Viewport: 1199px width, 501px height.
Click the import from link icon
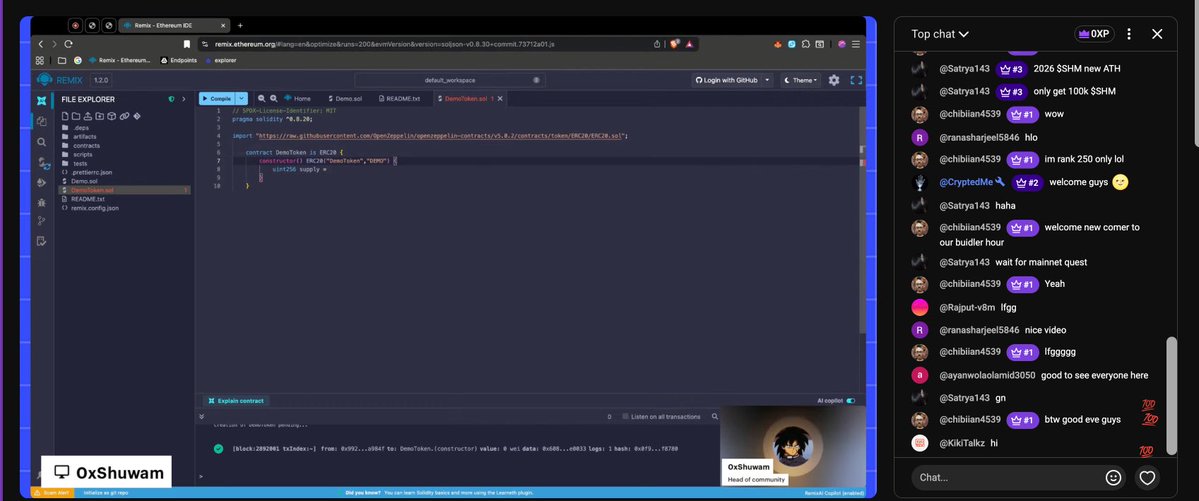coord(124,116)
